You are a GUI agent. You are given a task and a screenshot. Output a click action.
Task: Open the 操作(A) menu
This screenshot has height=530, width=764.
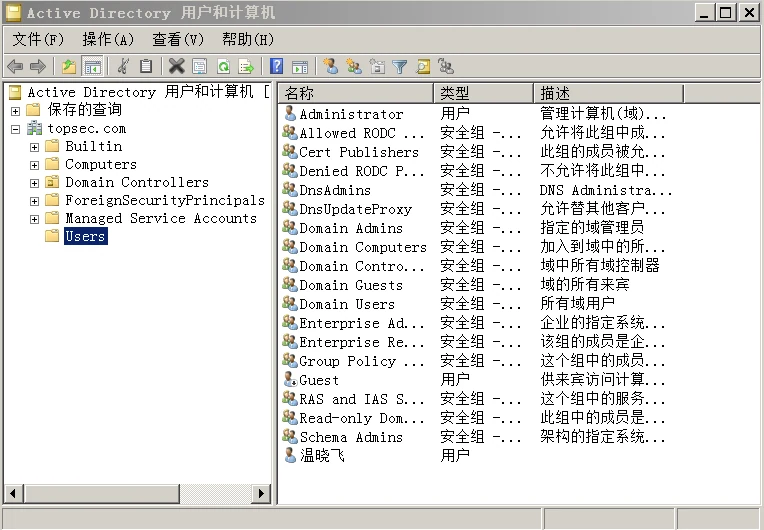(x=108, y=39)
